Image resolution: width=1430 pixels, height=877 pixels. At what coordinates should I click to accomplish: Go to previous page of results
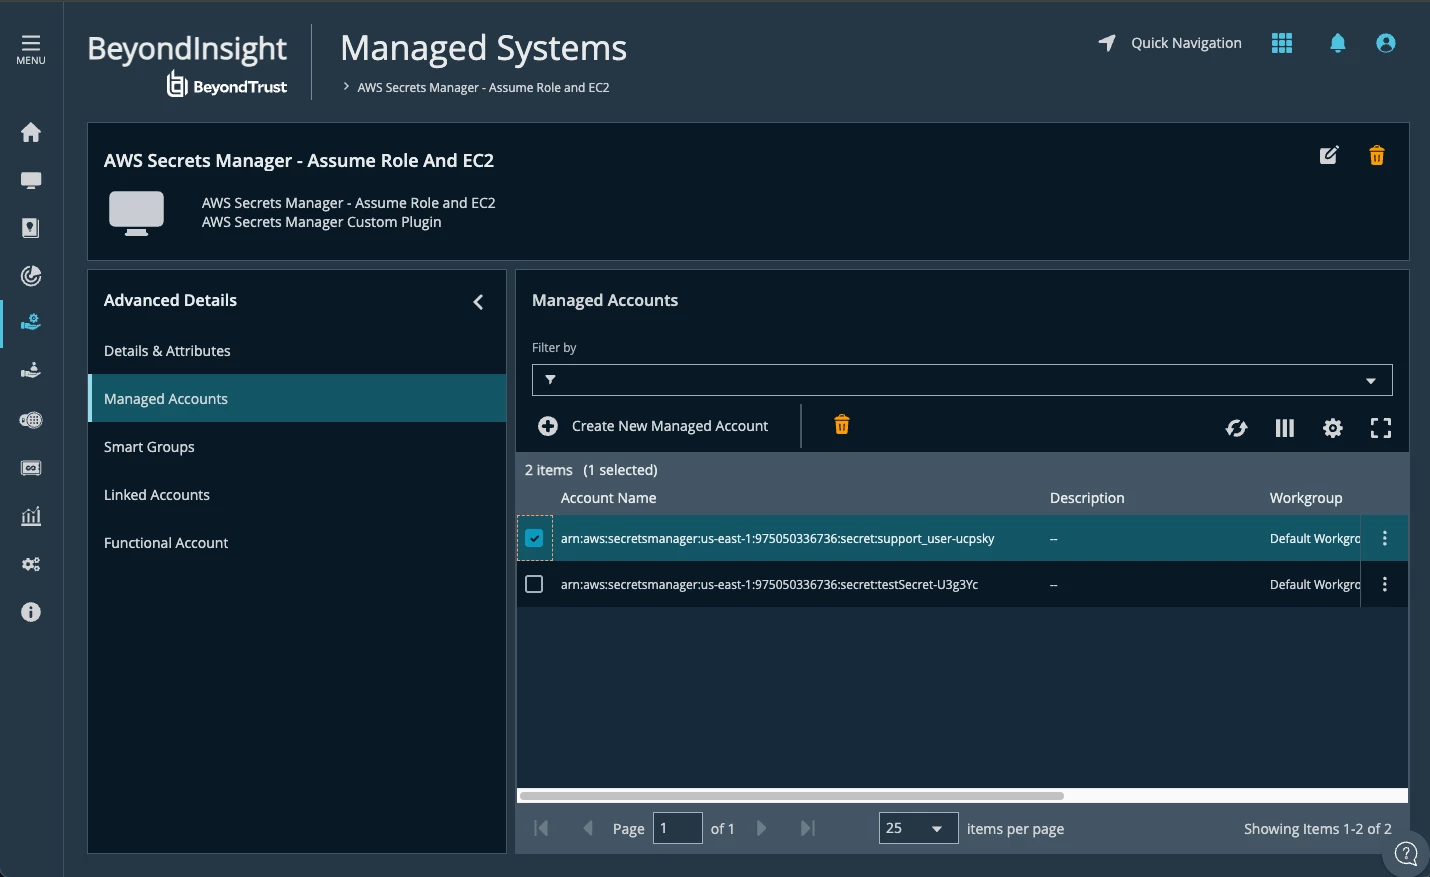588,828
